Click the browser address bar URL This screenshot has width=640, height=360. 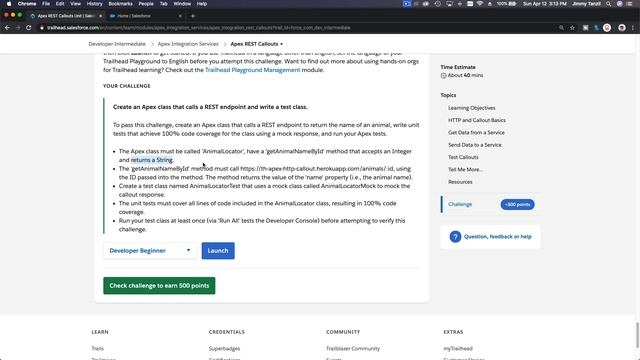(198, 28)
